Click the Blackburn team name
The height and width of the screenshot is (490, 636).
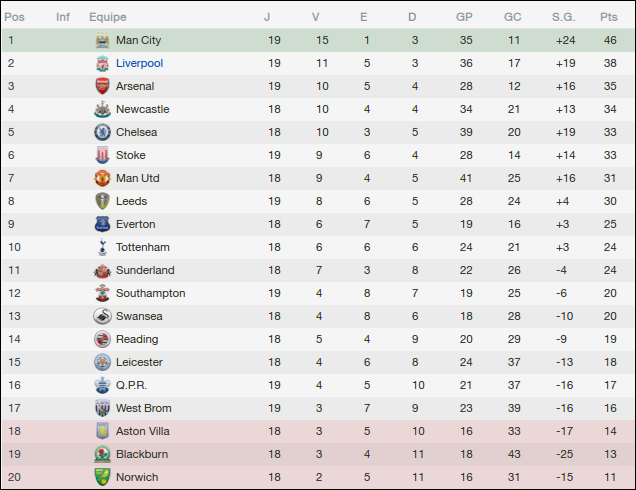(x=142, y=454)
